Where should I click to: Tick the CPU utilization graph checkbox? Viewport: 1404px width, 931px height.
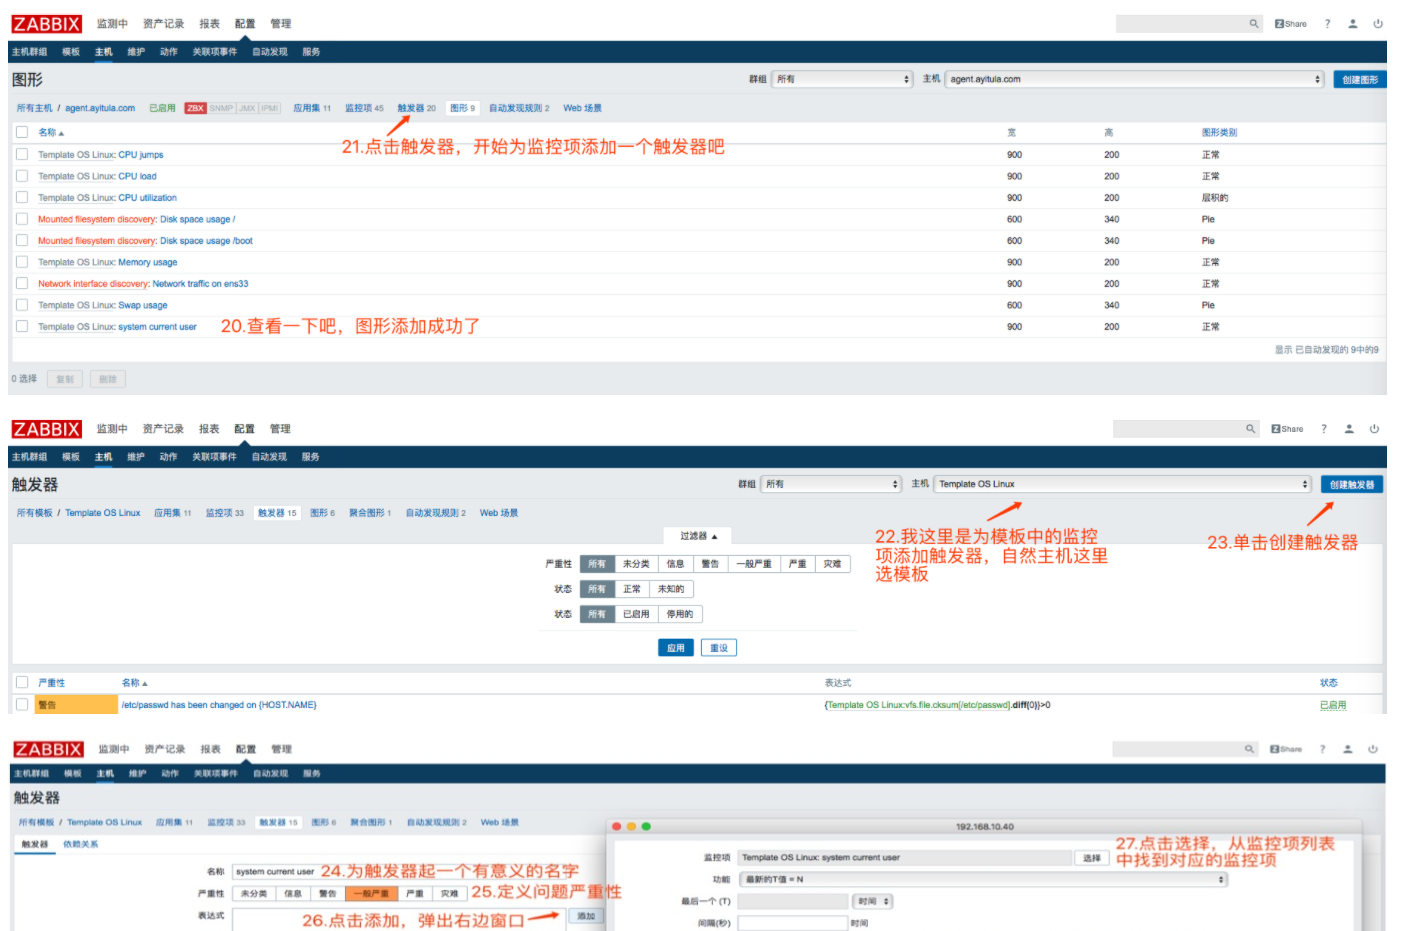pos(22,197)
